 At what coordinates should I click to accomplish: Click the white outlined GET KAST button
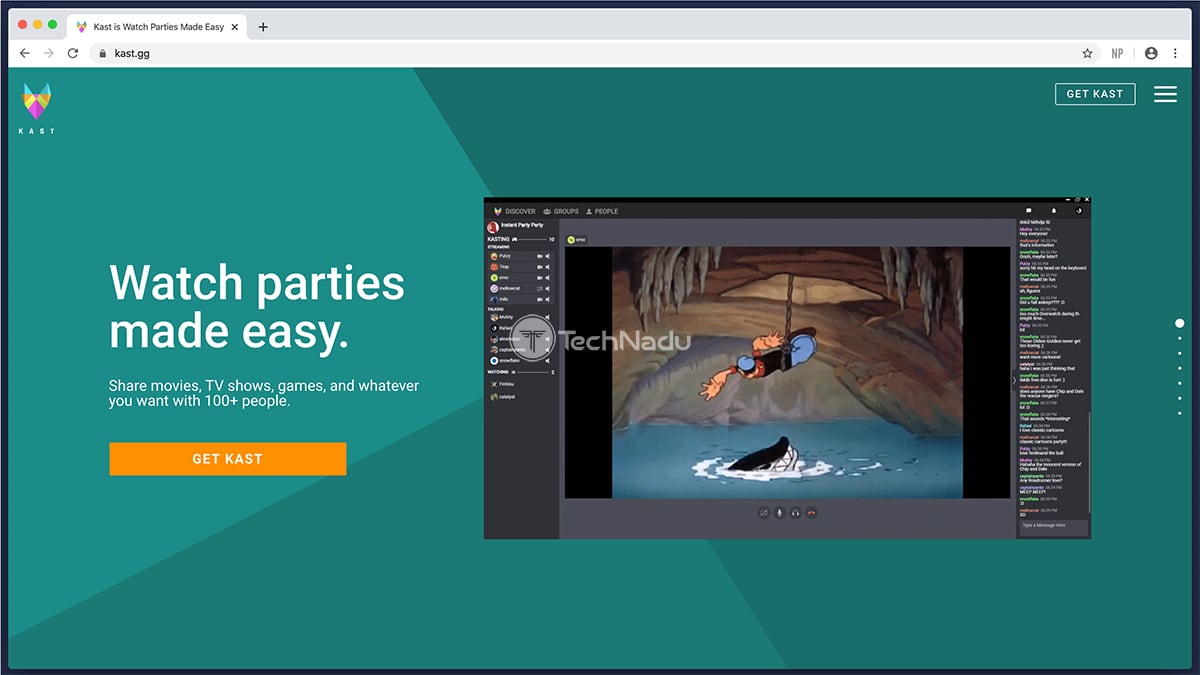(x=1095, y=94)
